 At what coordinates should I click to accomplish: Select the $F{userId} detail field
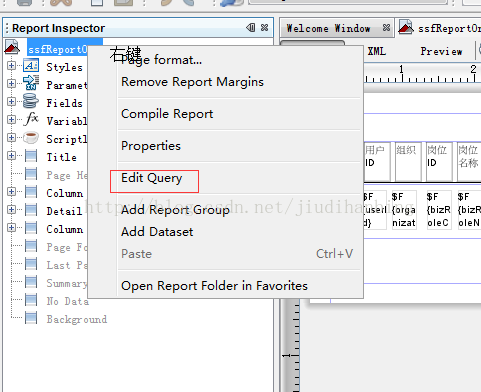[375, 210]
